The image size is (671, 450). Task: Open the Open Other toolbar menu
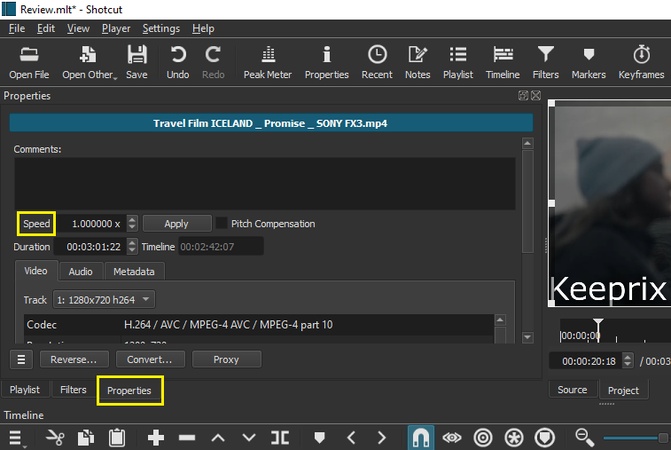click(89, 62)
